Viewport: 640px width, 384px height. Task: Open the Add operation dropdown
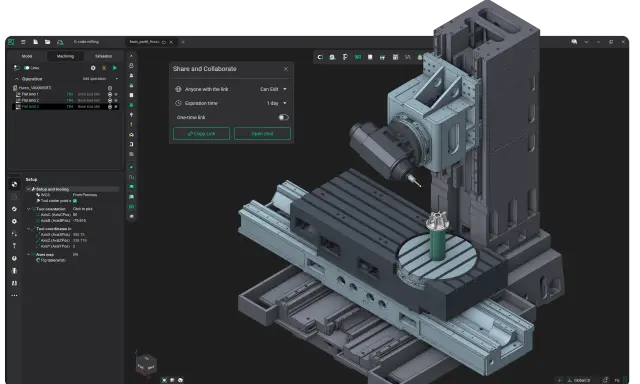[x=100, y=79]
